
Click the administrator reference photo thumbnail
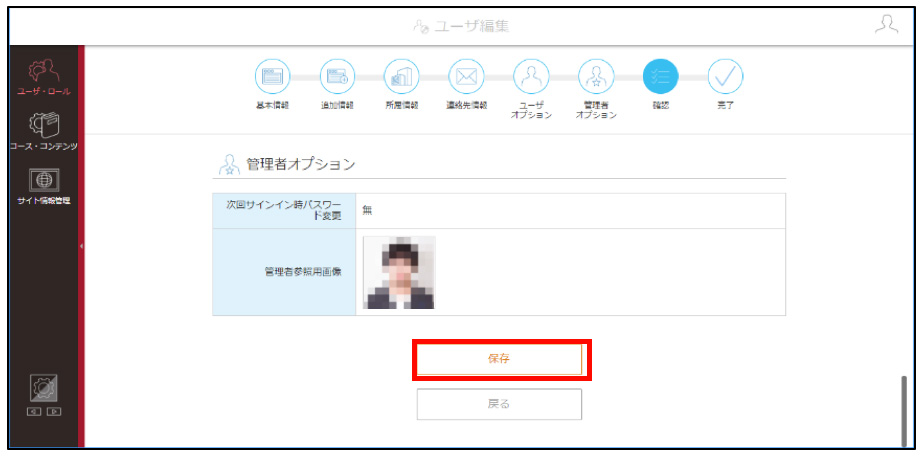tap(399, 272)
